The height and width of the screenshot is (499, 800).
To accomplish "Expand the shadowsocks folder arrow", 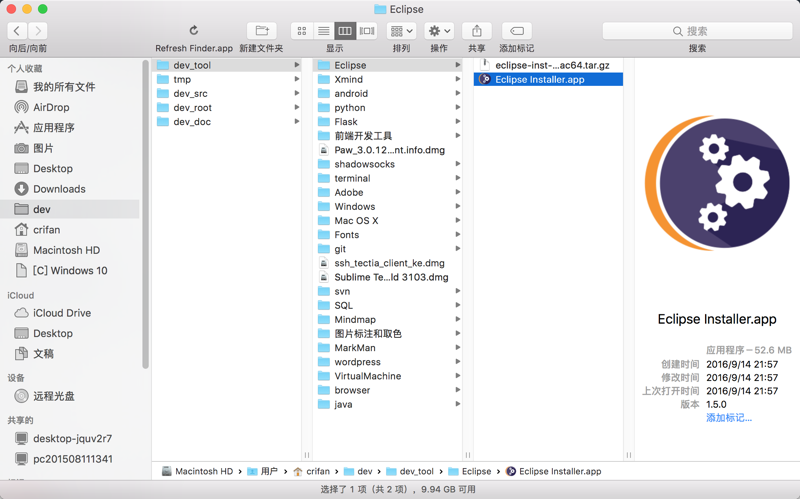I will [458, 164].
